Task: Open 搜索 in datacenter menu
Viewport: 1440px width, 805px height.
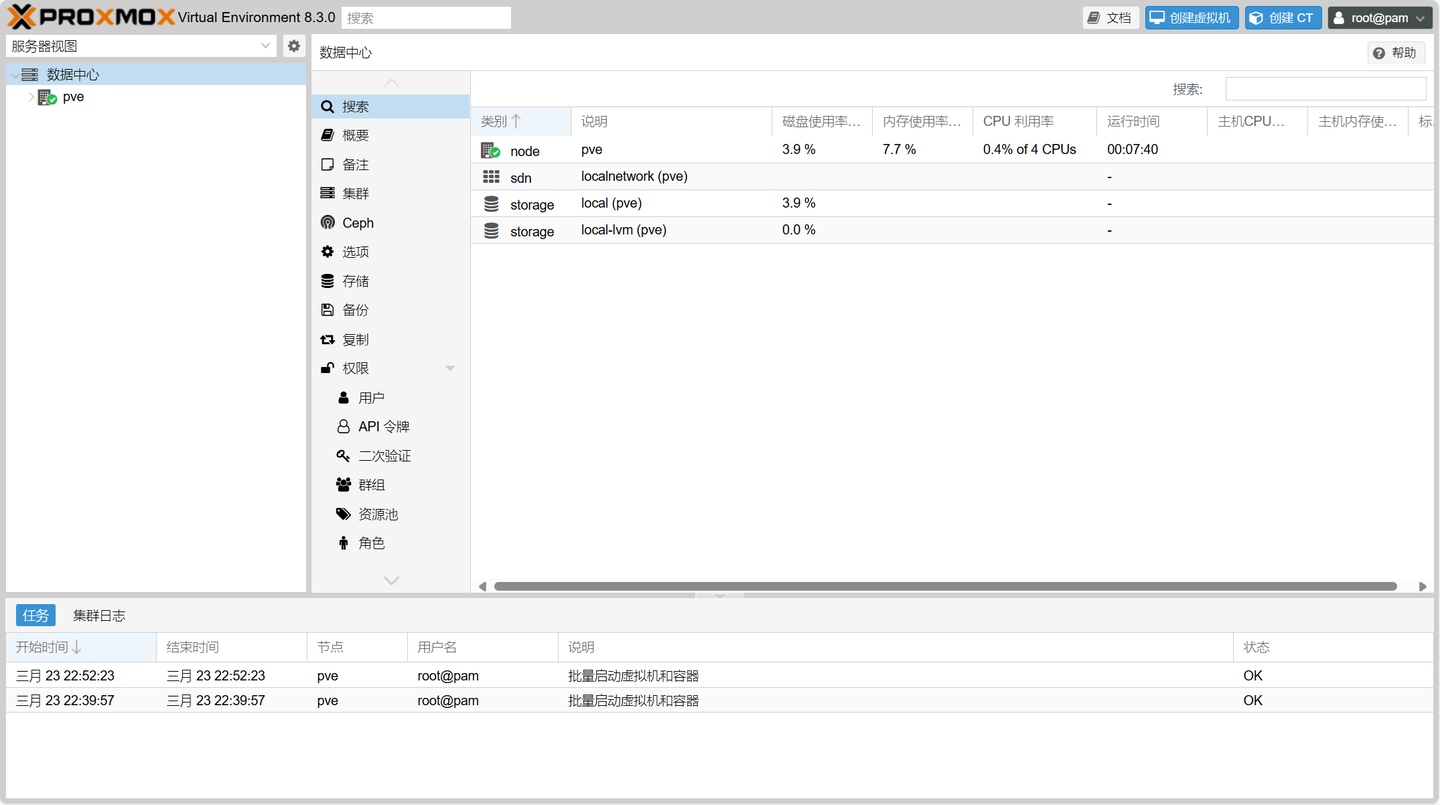Action: [390, 106]
